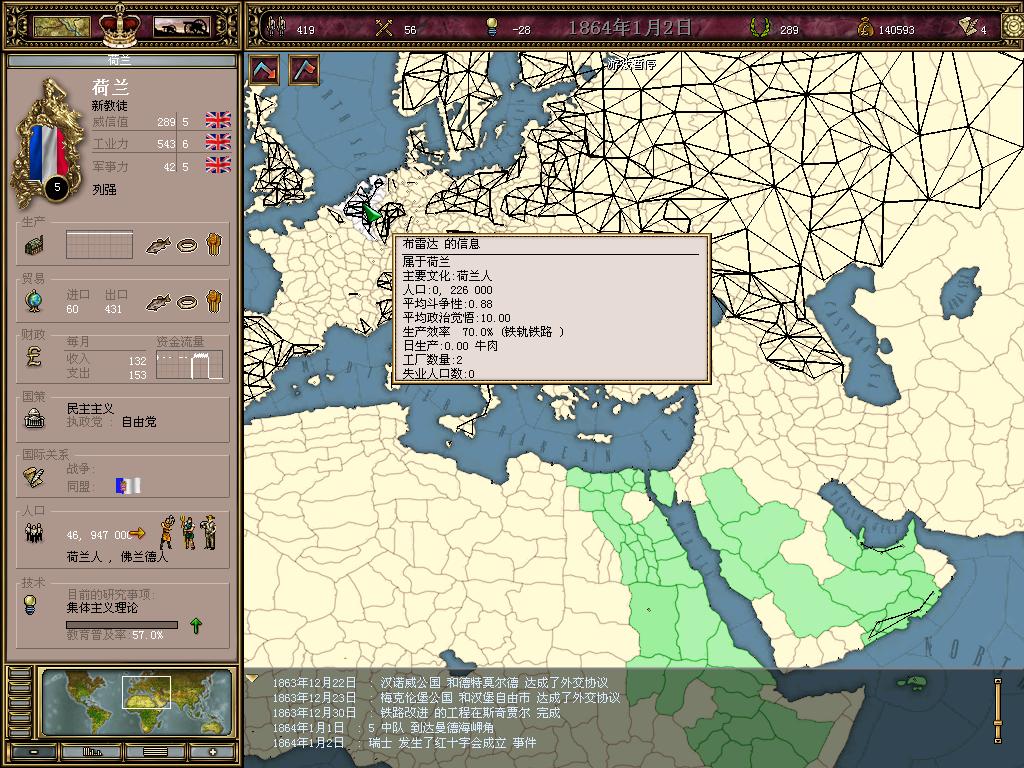Click the blue-red zigzag arrow map button
This screenshot has height=768, width=1024.
263,69
